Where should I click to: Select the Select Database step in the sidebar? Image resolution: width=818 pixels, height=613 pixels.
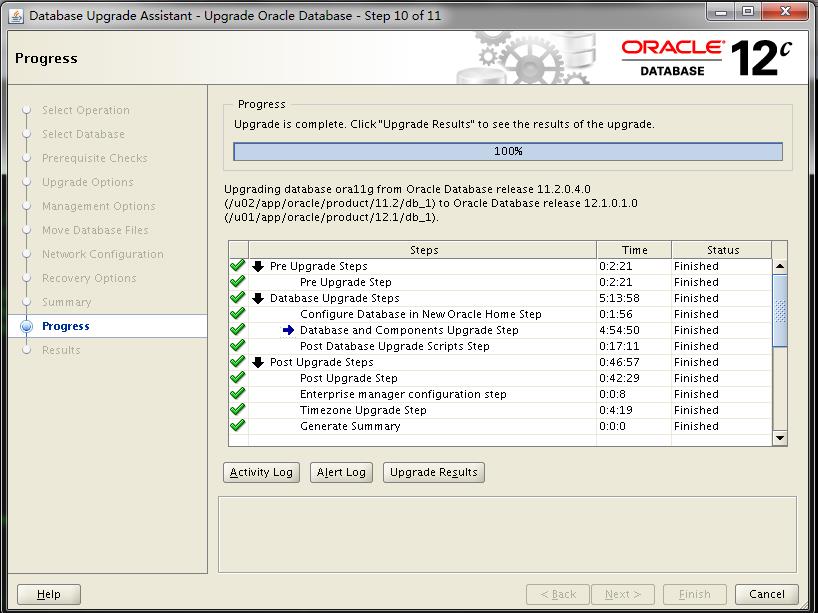(83, 135)
